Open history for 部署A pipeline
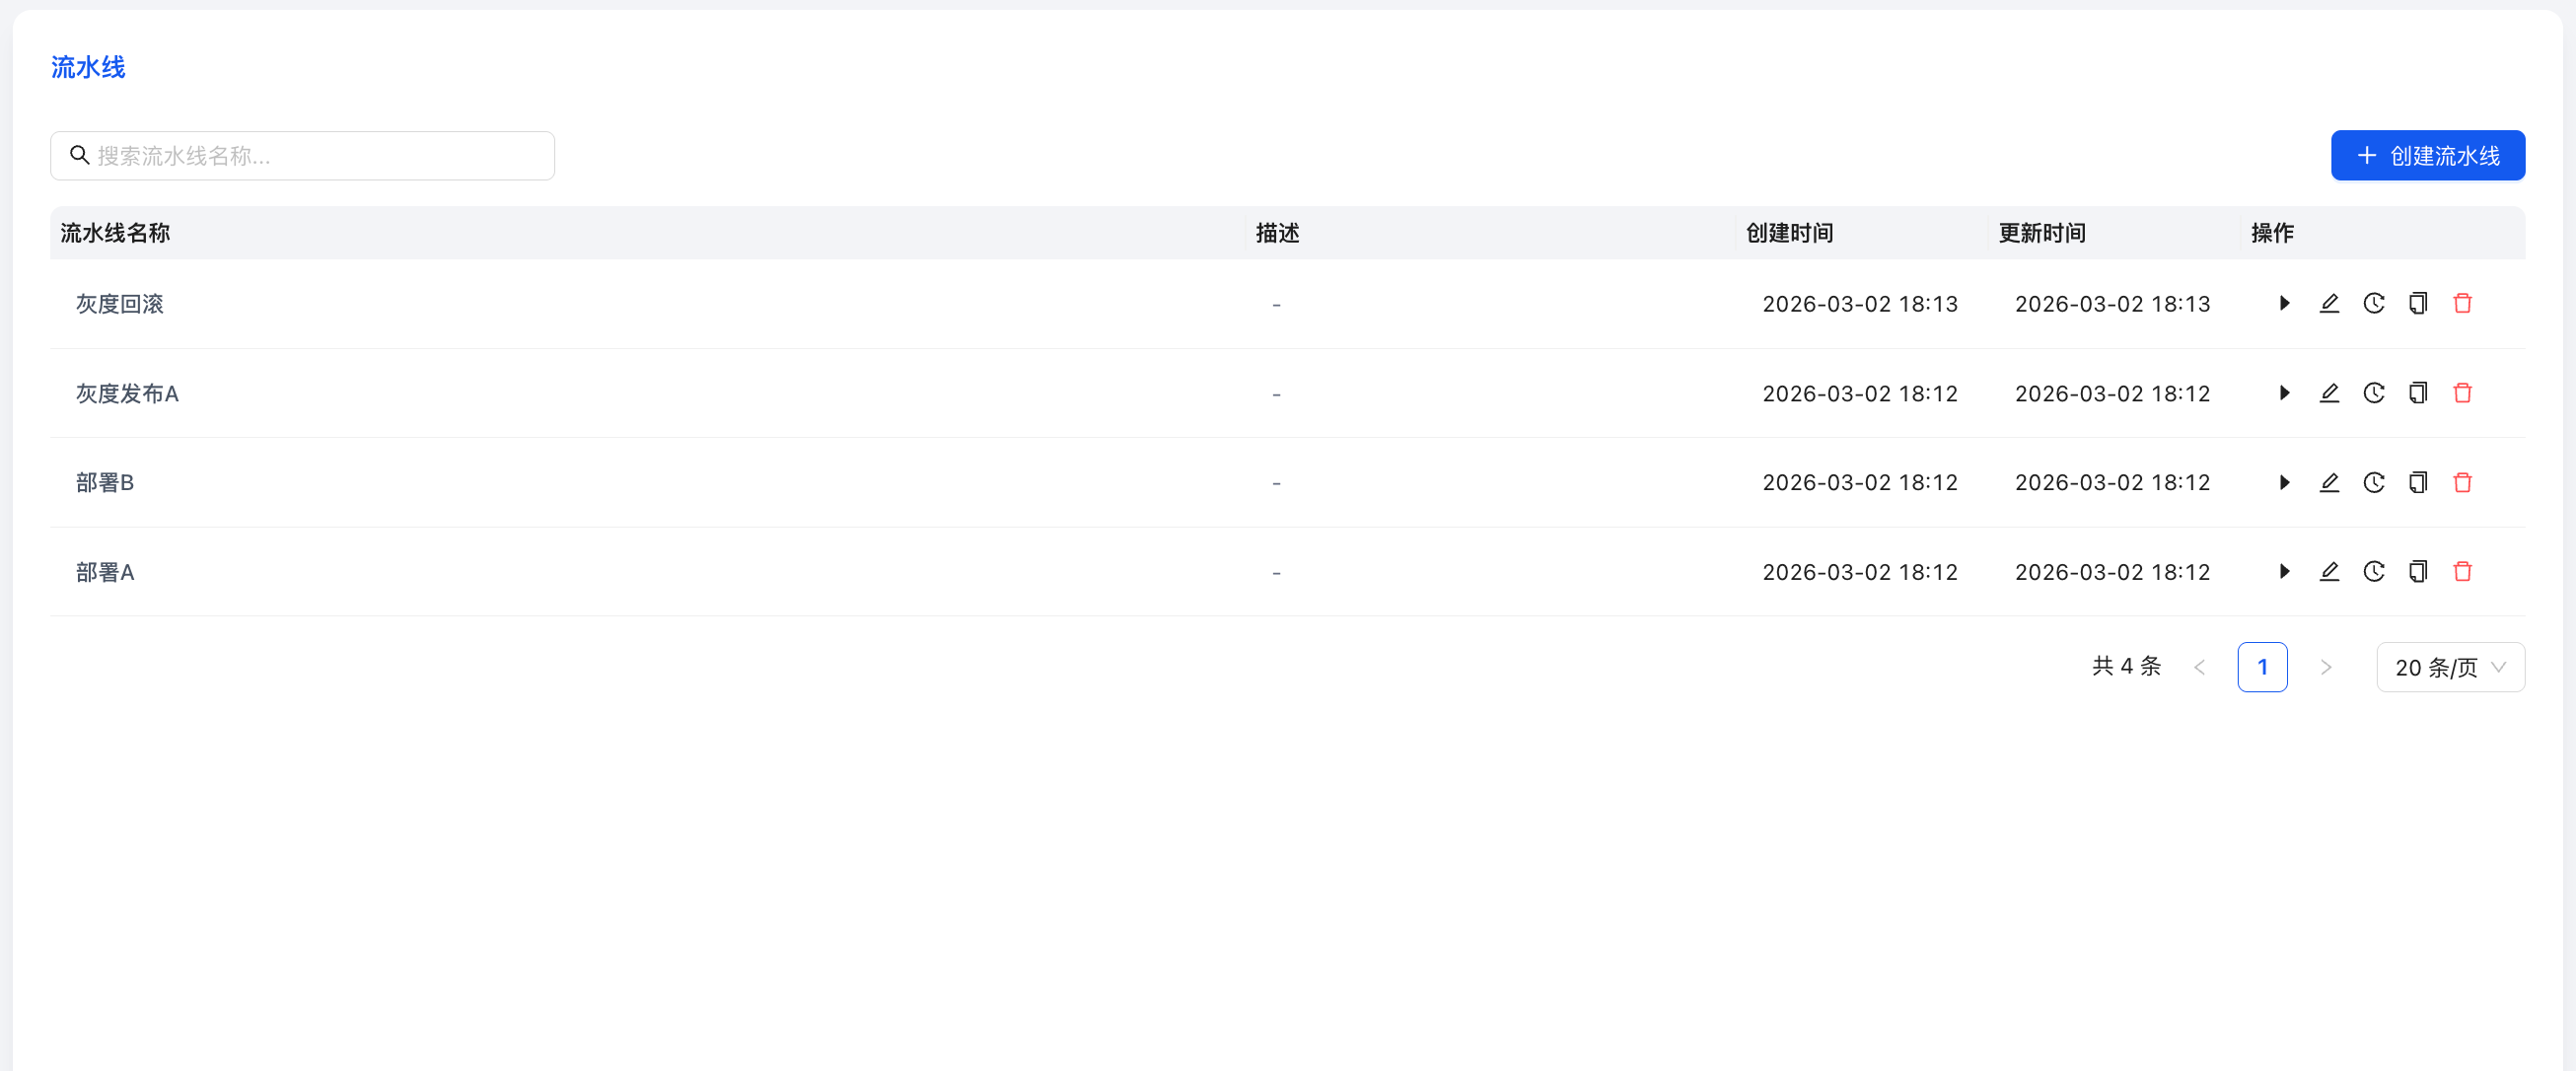This screenshot has width=2576, height=1071. [x=2373, y=571]
